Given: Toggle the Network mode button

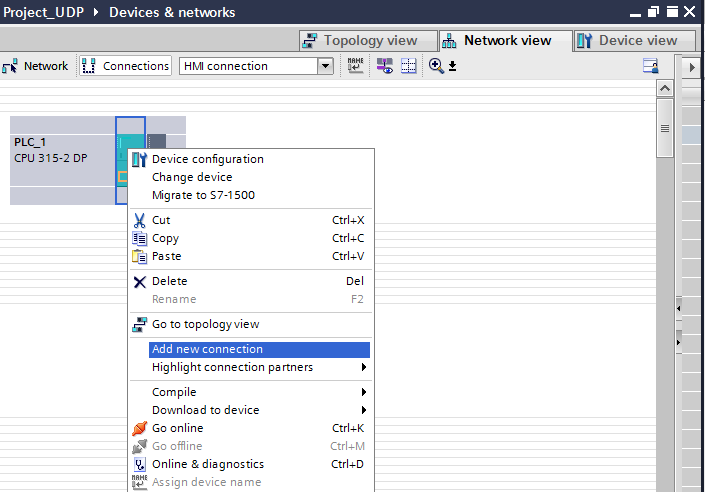Looking at the screenshot, I should (x=35, y=66).
